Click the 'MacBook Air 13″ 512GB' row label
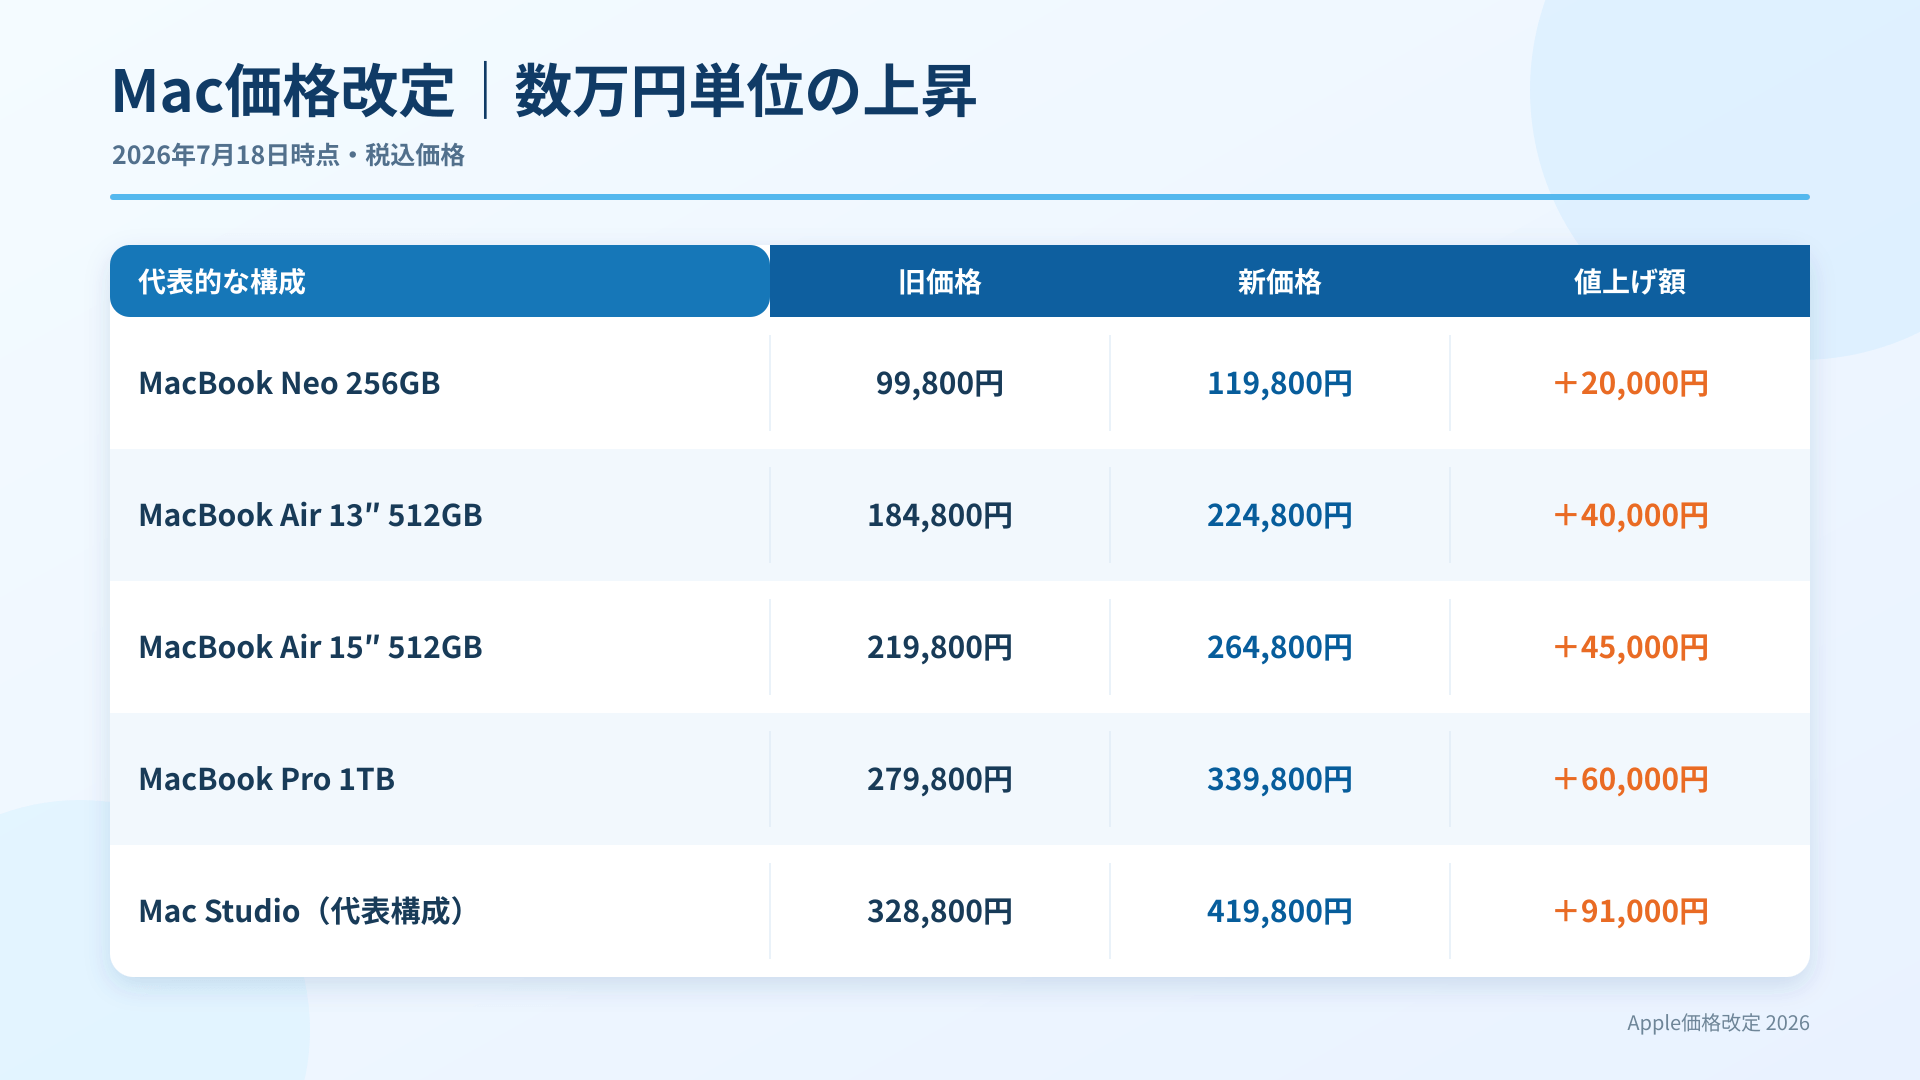The image size is (1920, 1080). tap(310, 515)
